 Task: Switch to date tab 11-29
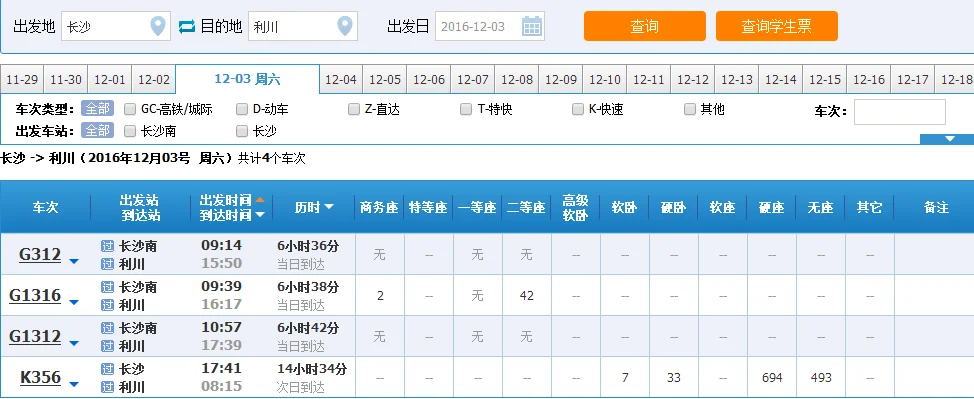click(x=22, y=80)
